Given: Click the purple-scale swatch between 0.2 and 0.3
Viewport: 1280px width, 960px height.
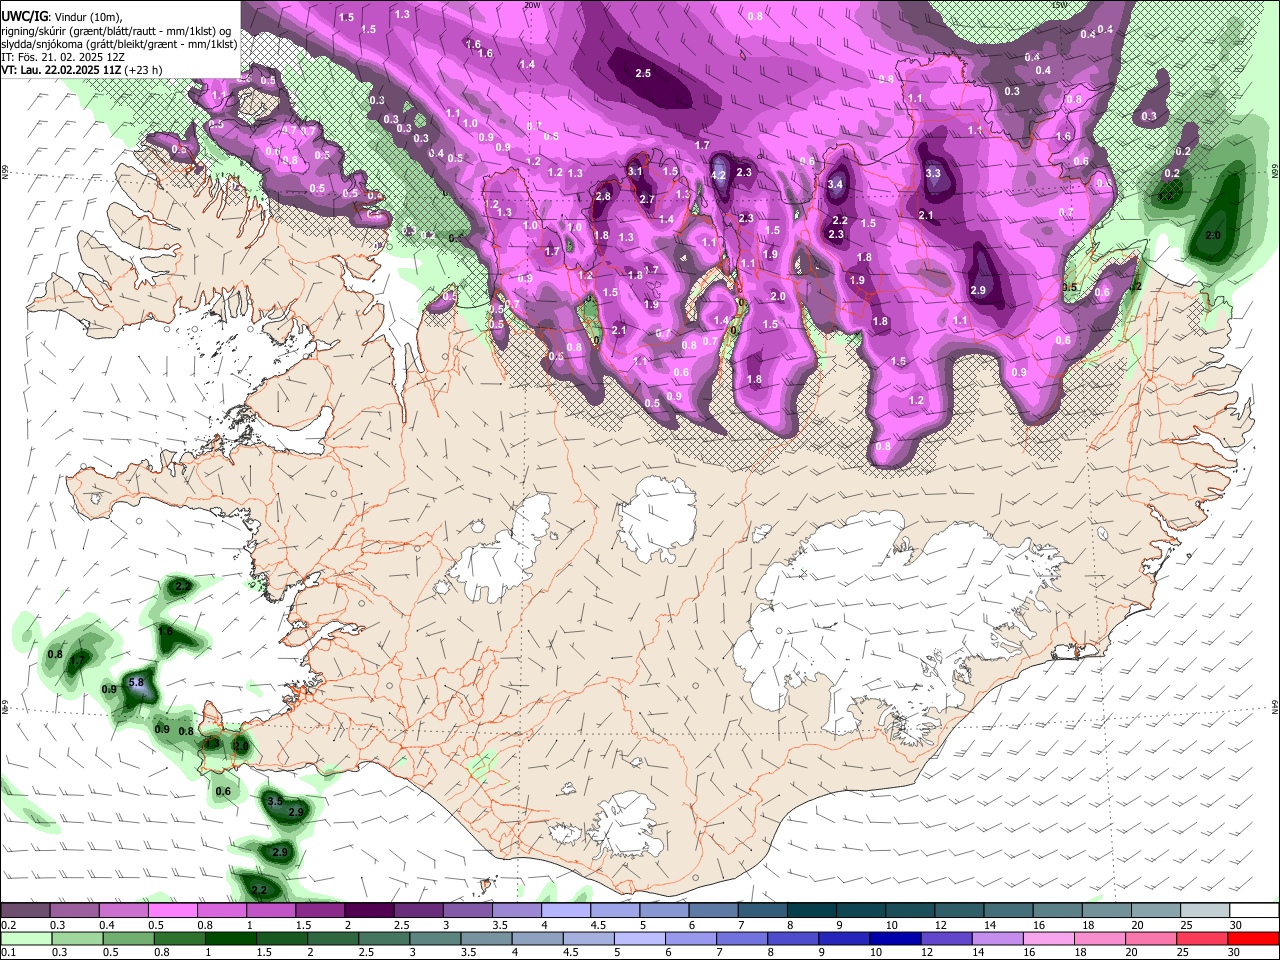Looking at the screenshot, I should pos(25,910).
